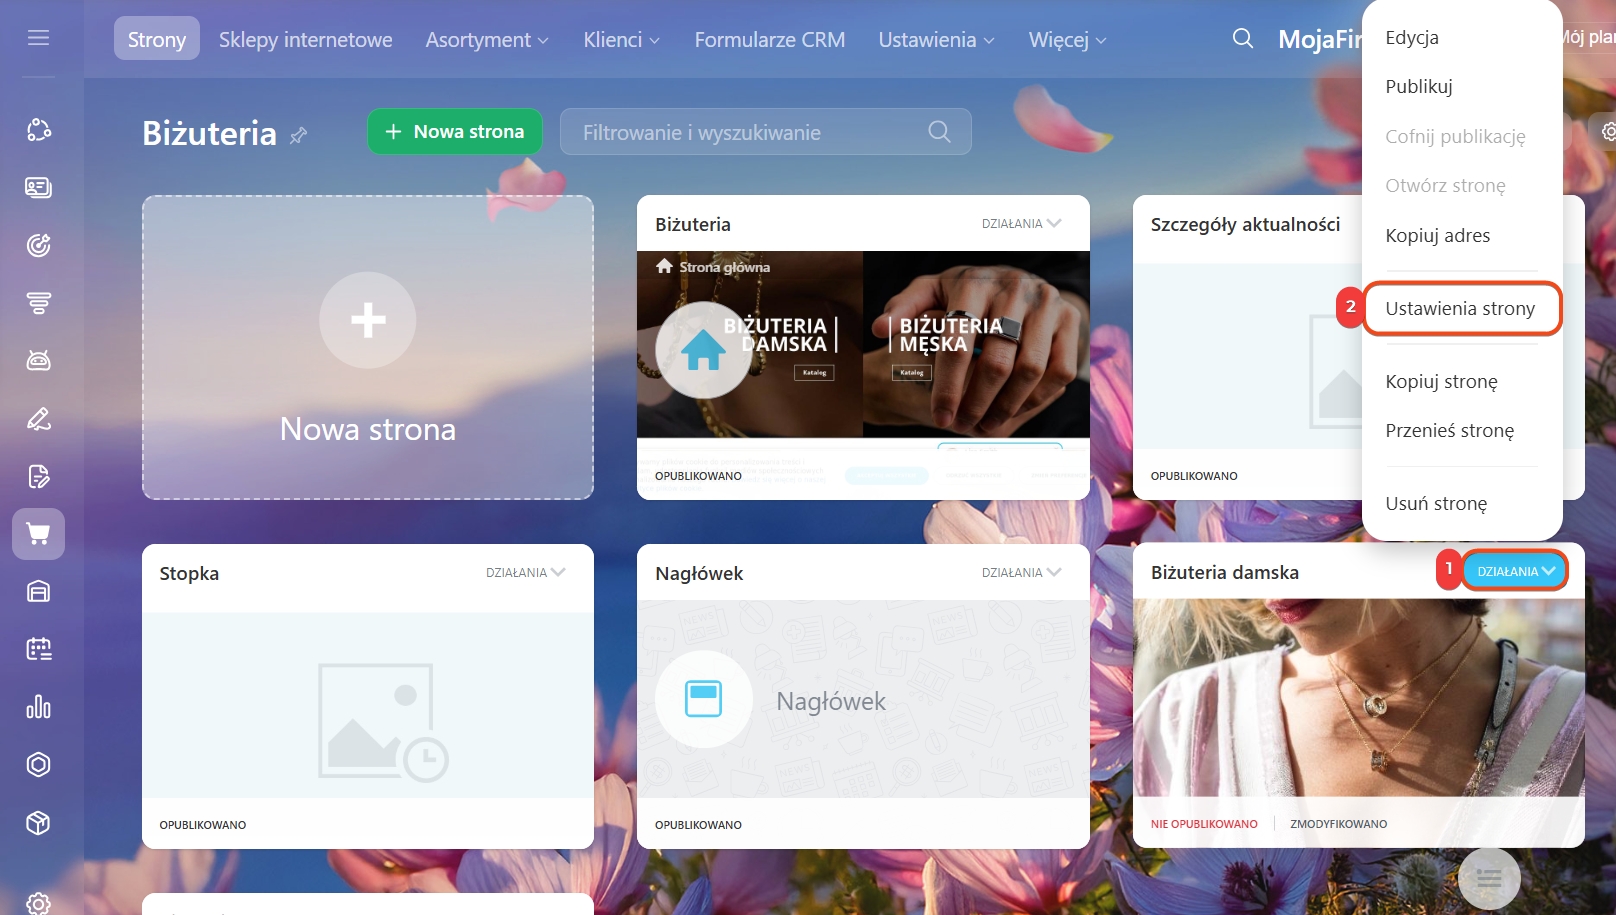Click the shopping cart sidebar icon
This screenshot has width=1616, height=915.
38,534
